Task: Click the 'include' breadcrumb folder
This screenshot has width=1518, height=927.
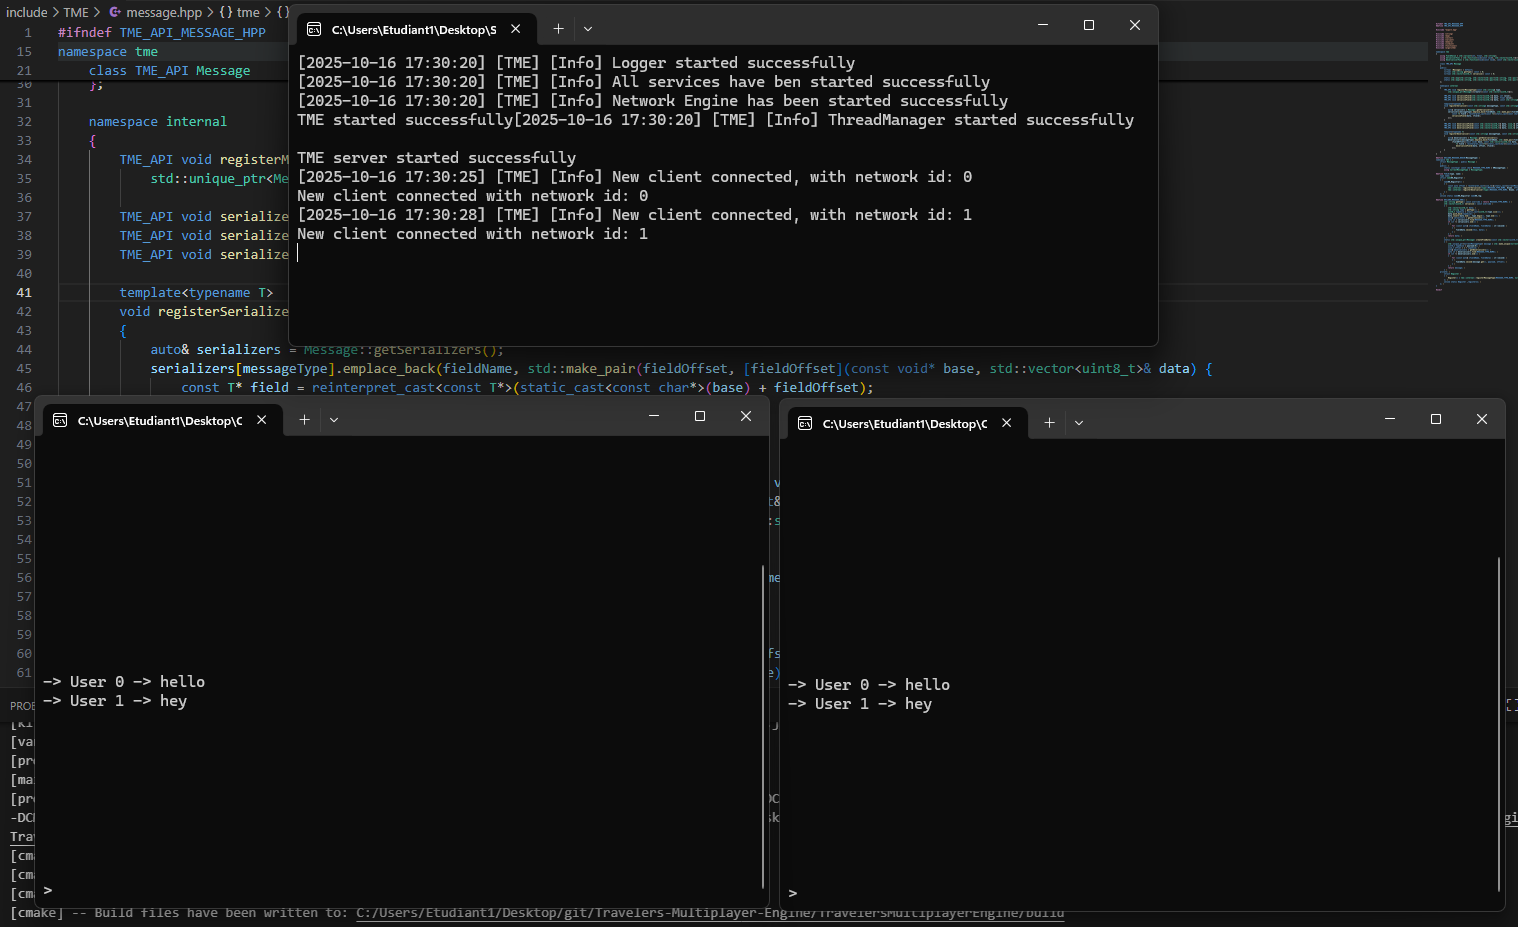Action: [x=27, y=12]
